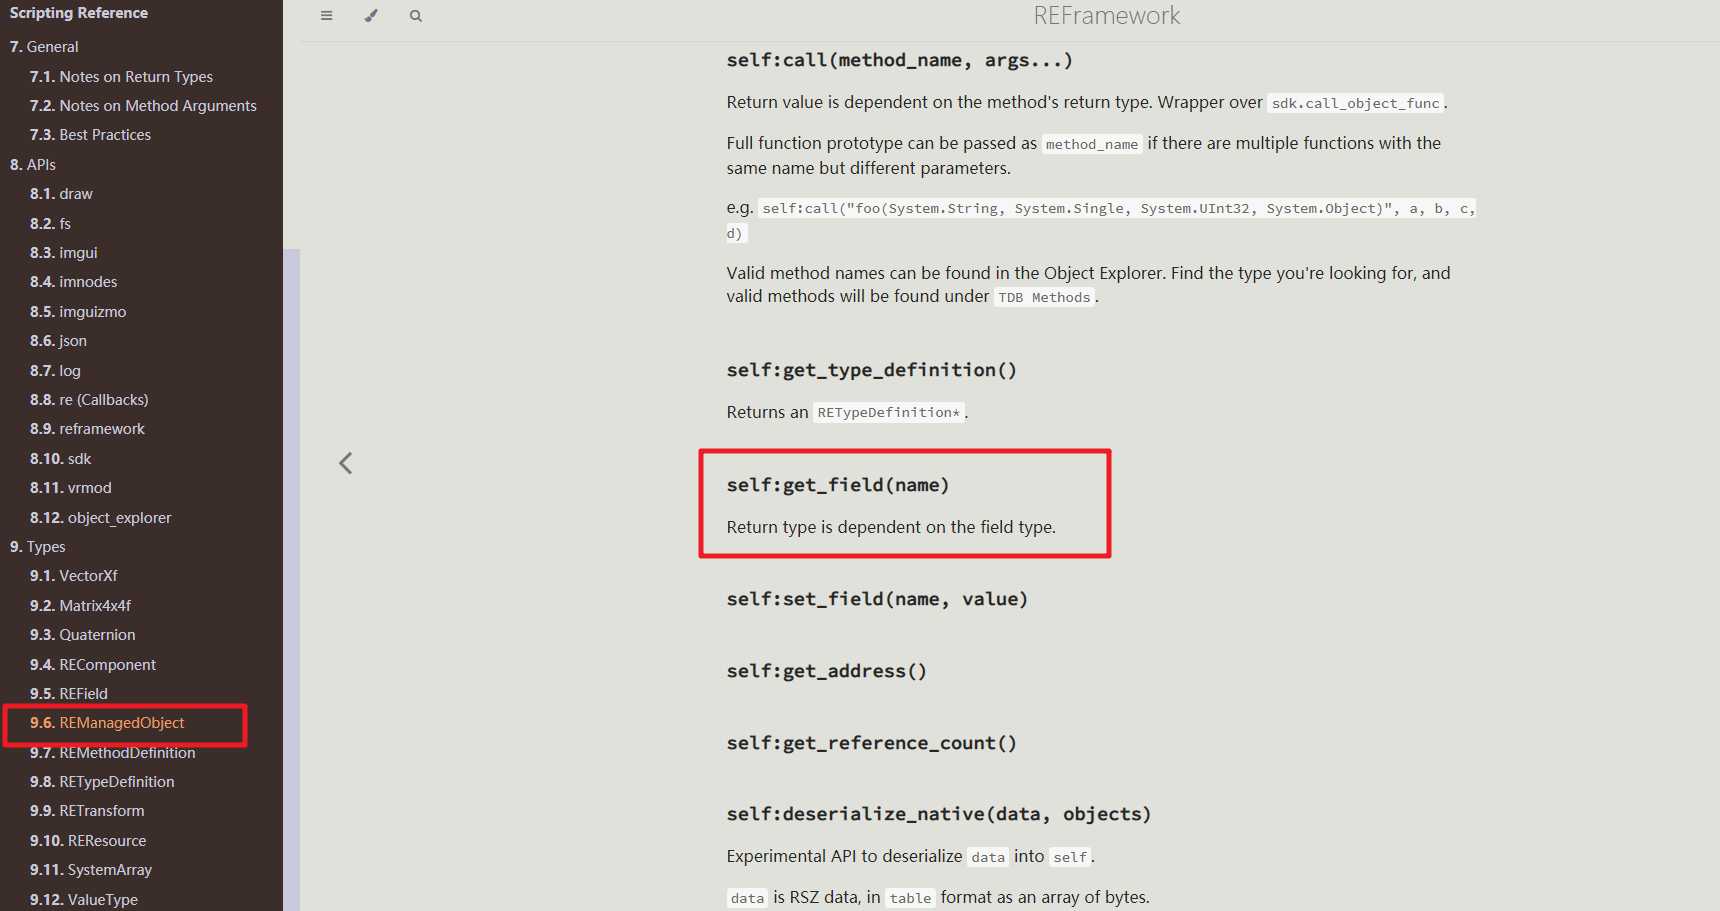Select the Best Practices chapter
This screenshot has height=911, width=1720.
[104, 135]
